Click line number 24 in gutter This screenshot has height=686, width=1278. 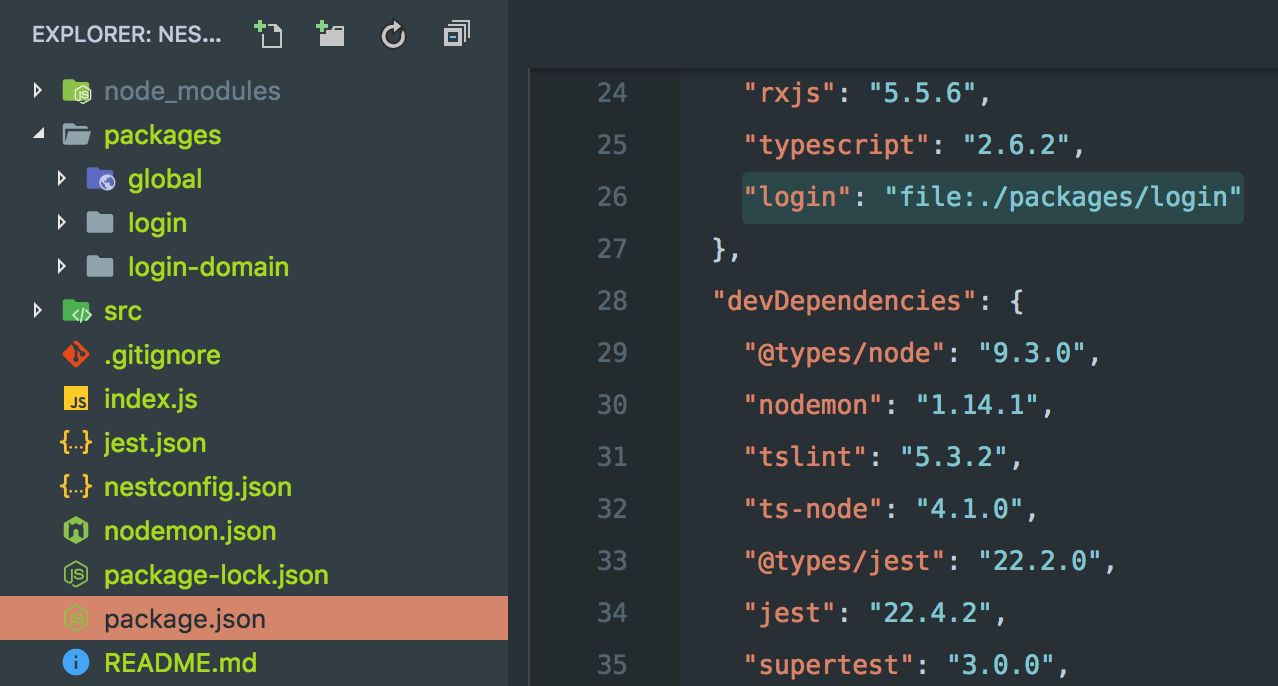(x=611, y=93)
